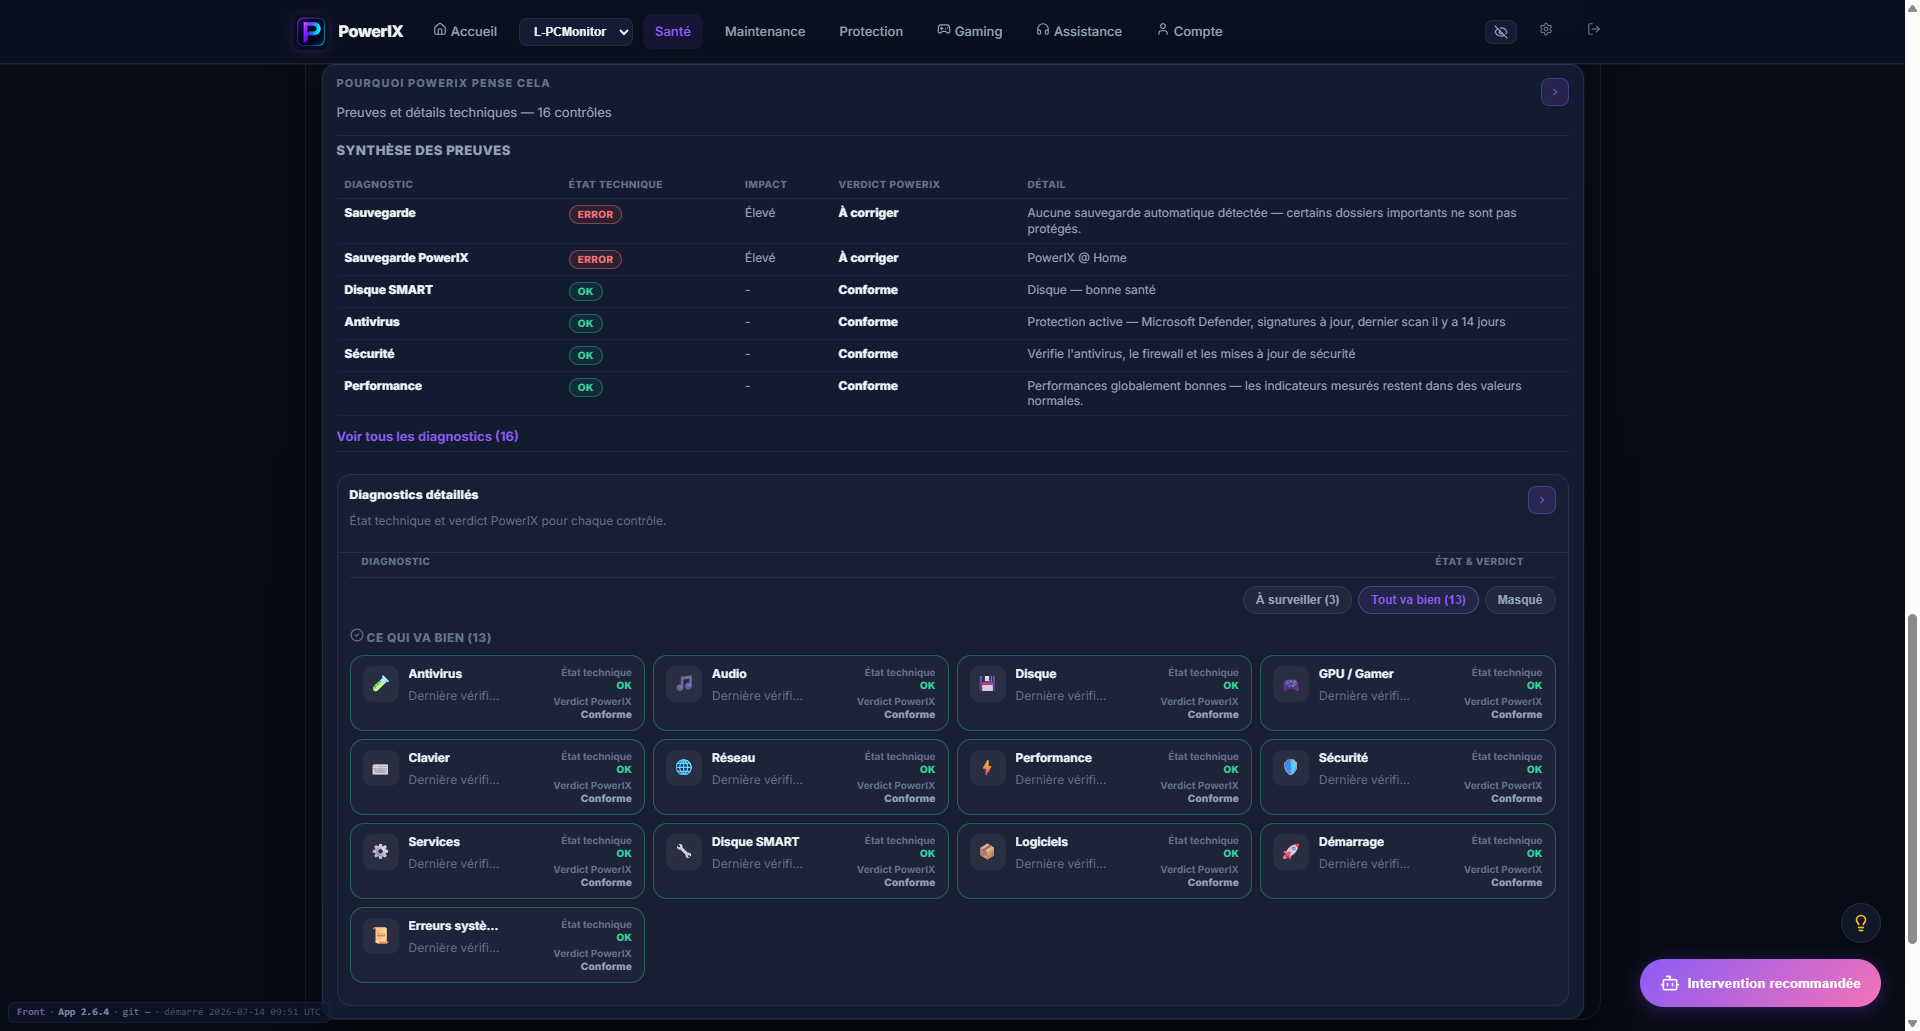Open the Audio card title

pos(729,674)
